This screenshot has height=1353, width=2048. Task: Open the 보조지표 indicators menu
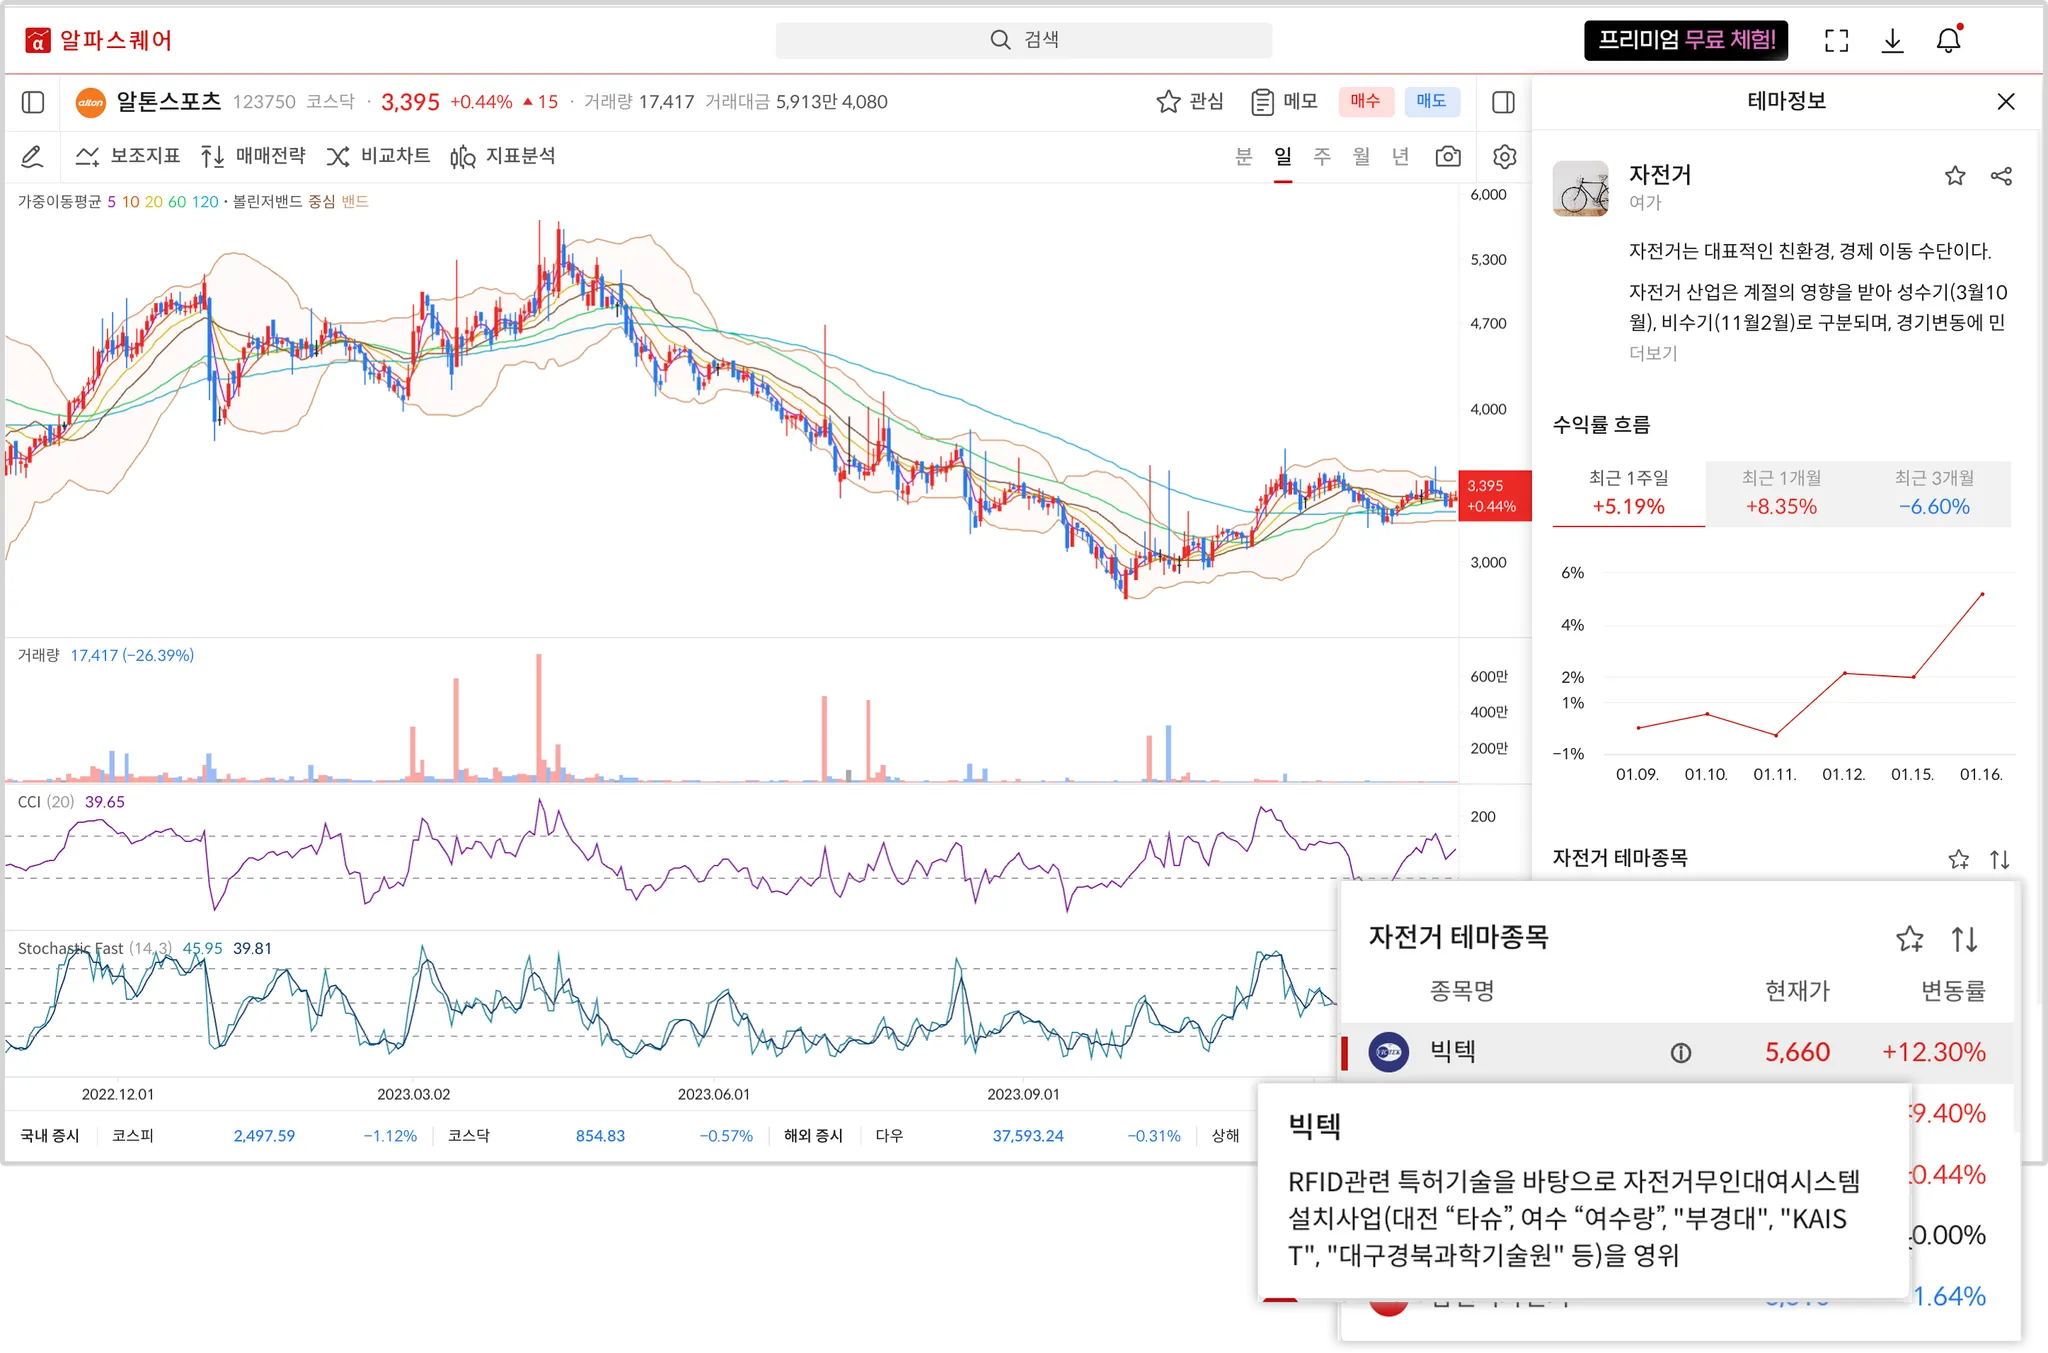tap(128, 157)
